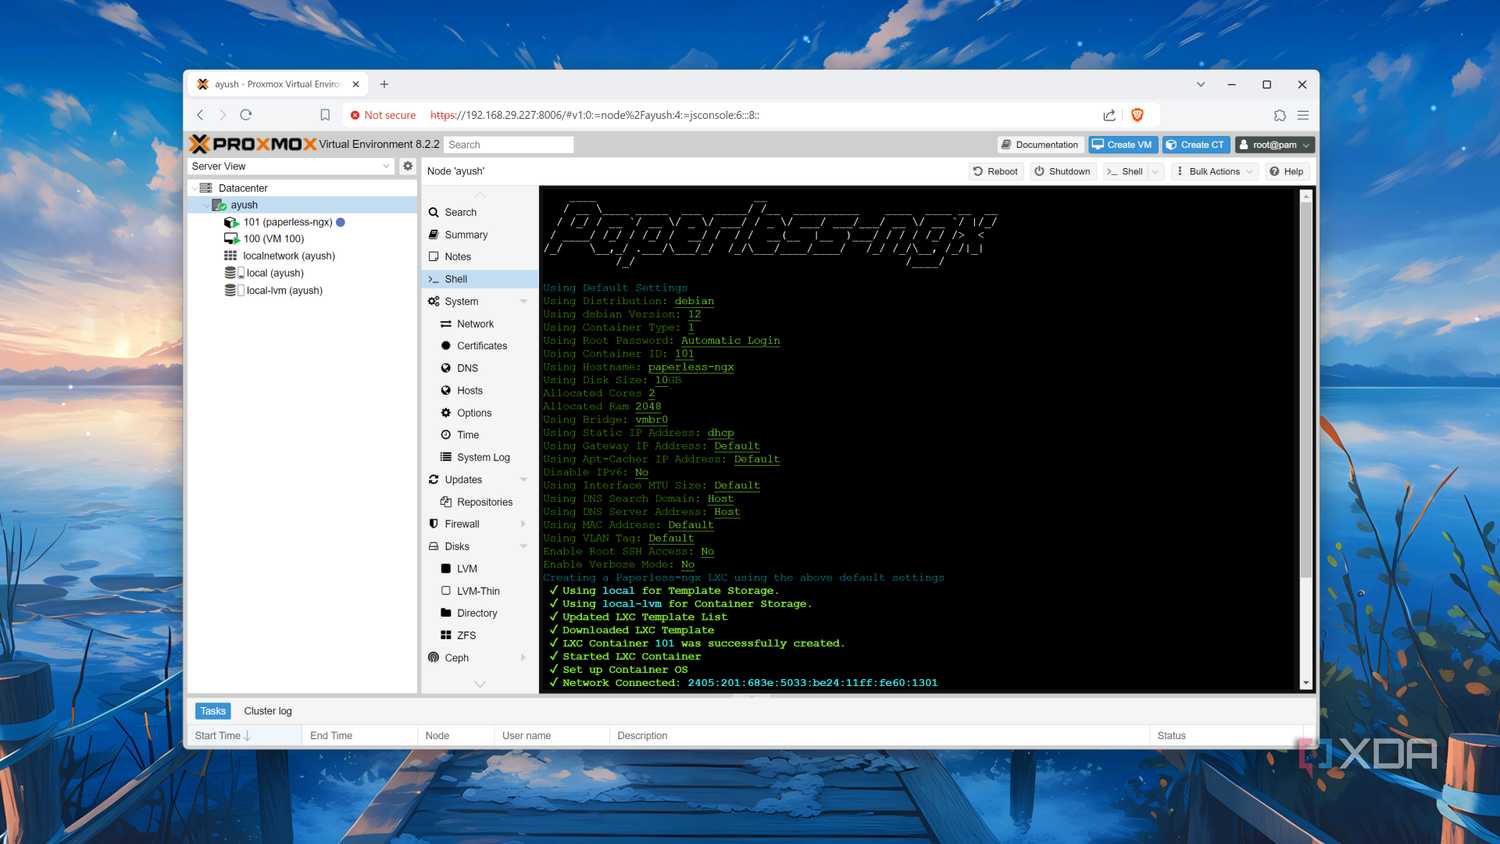Open Network settings item
This screenshot has height=844, width=1500.
(x=480, y=324)
